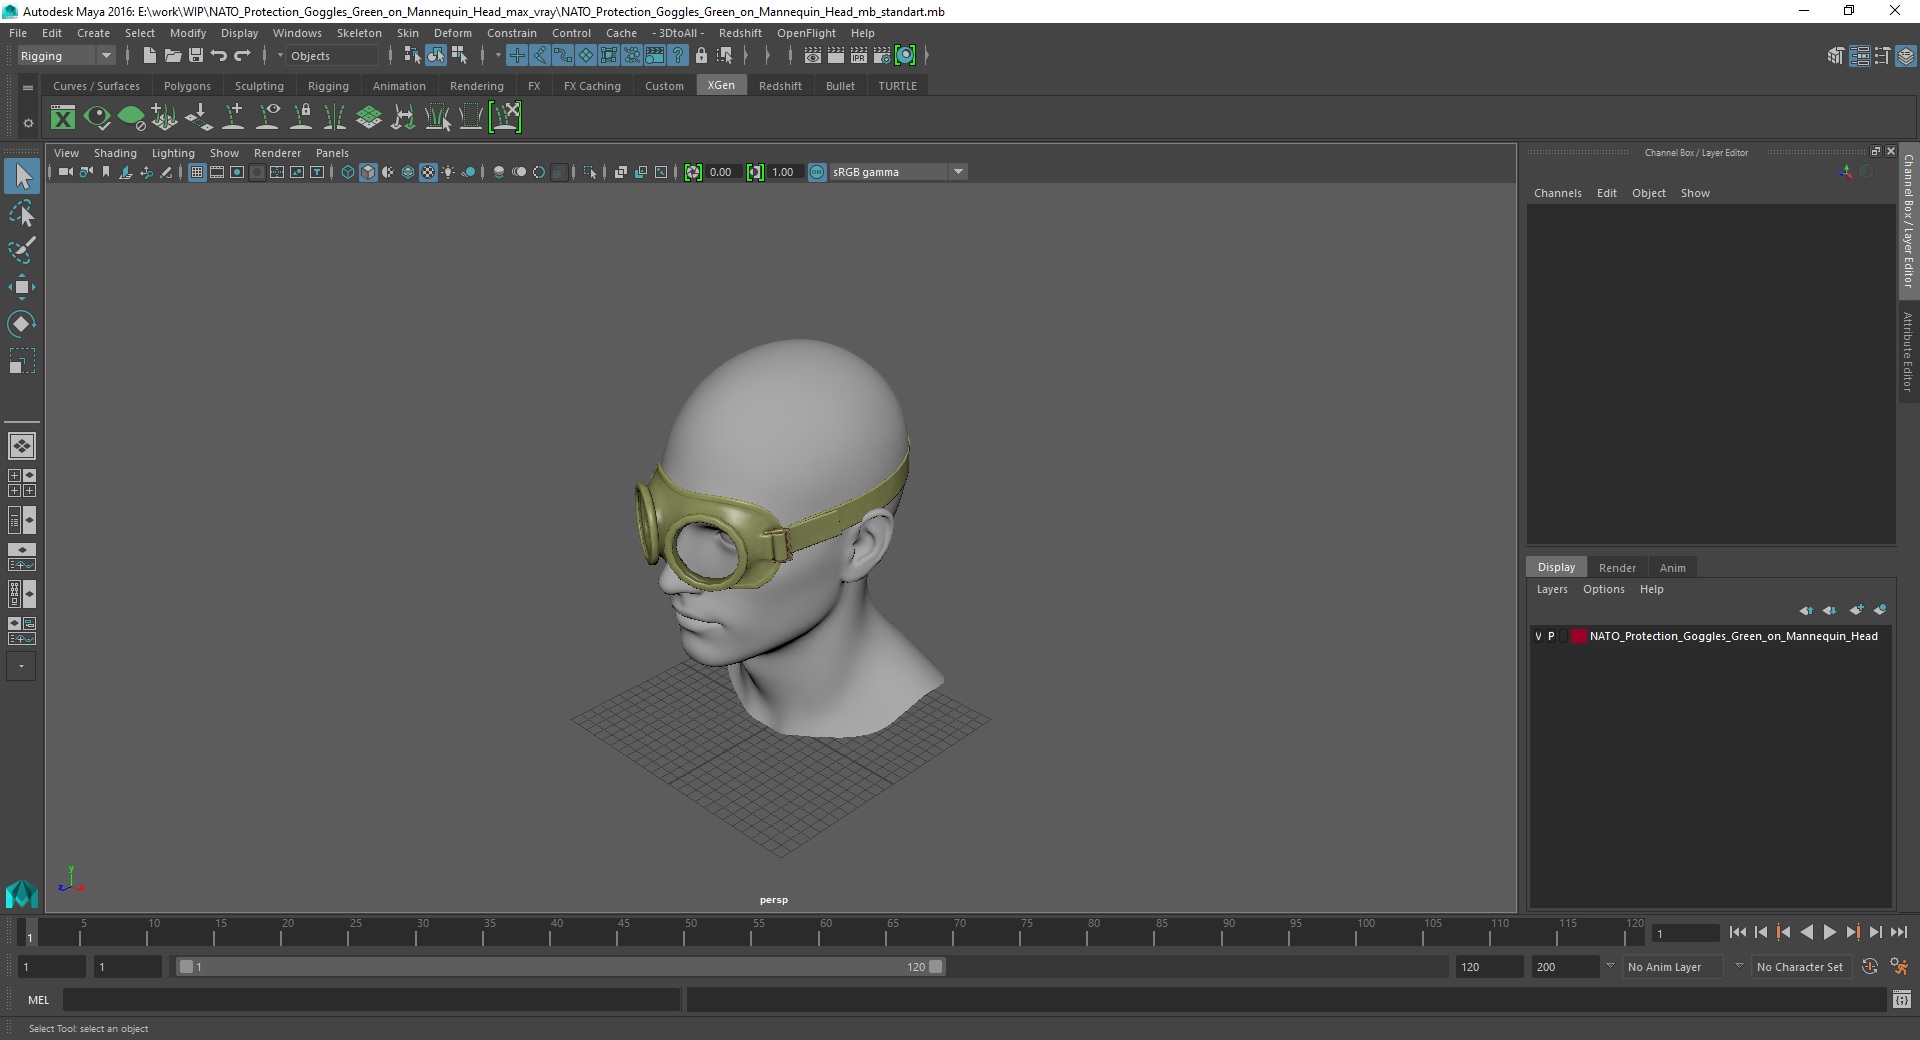This screenshot has height=1040, width=1920.
Task: Click the range slider end handle at 120
Action: [x=935, y=967]
